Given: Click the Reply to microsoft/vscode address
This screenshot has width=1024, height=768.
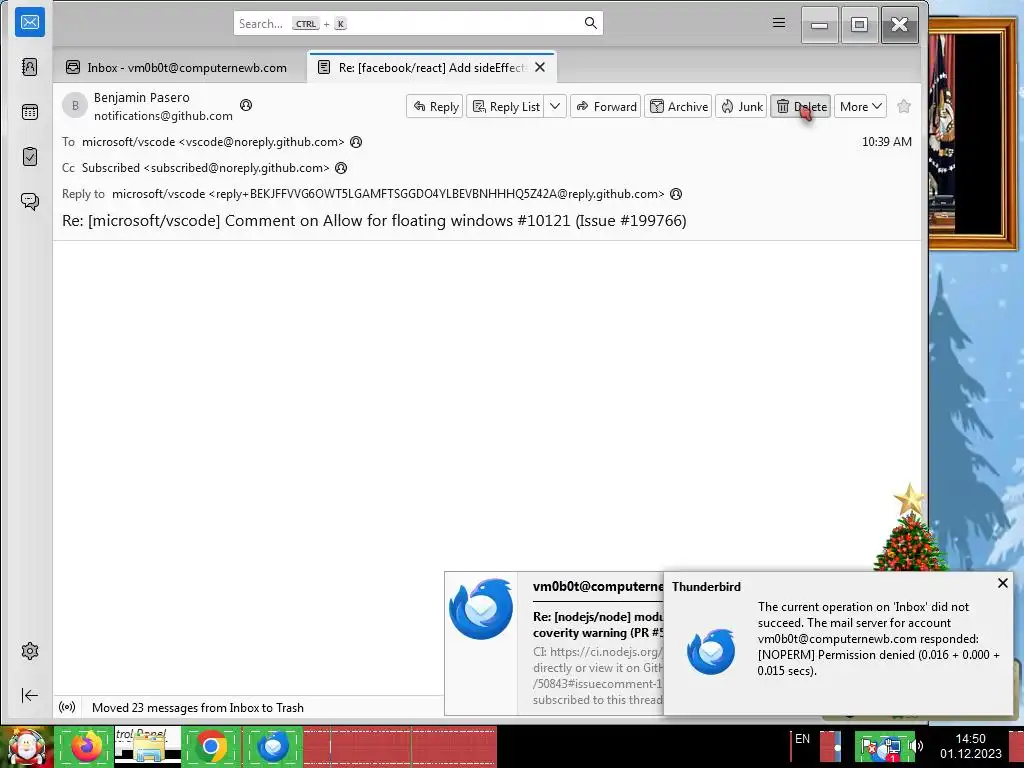Looking at the screenshot, I should point(388,194).
